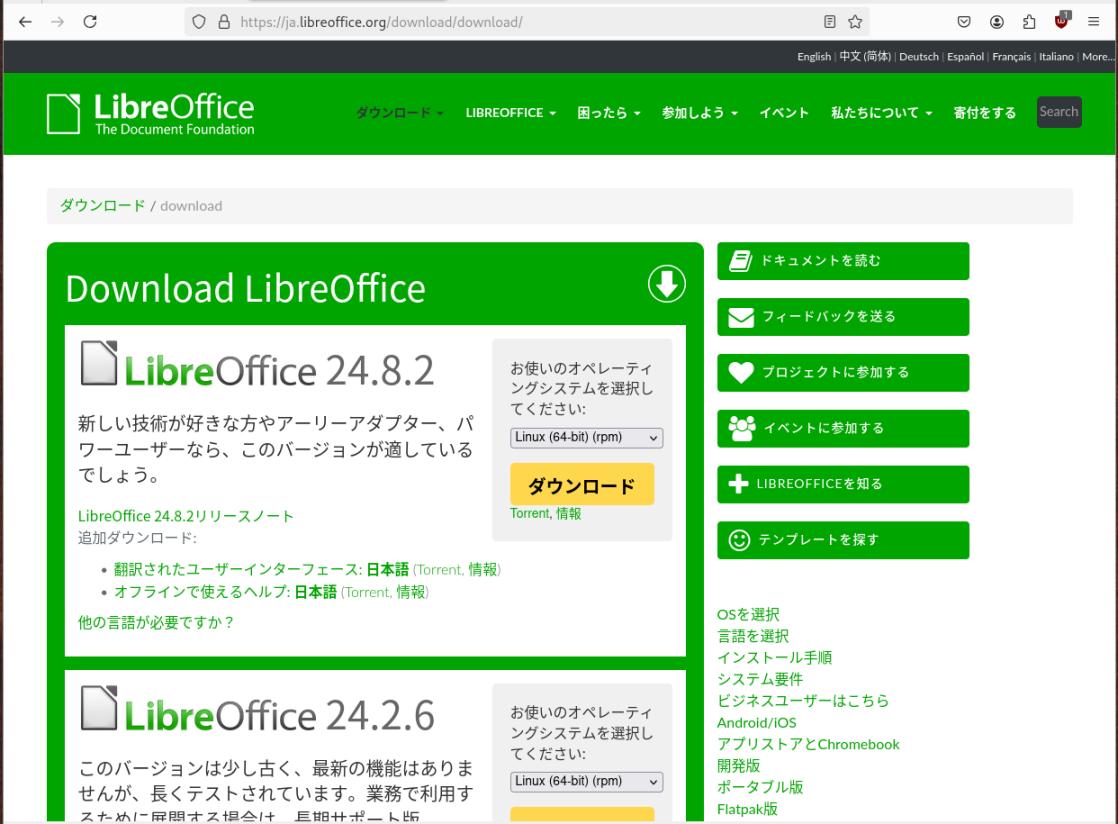Open the shield tracking protection icon
The height and width of the screenshot is (824, 1118).
tap(199, 22)
